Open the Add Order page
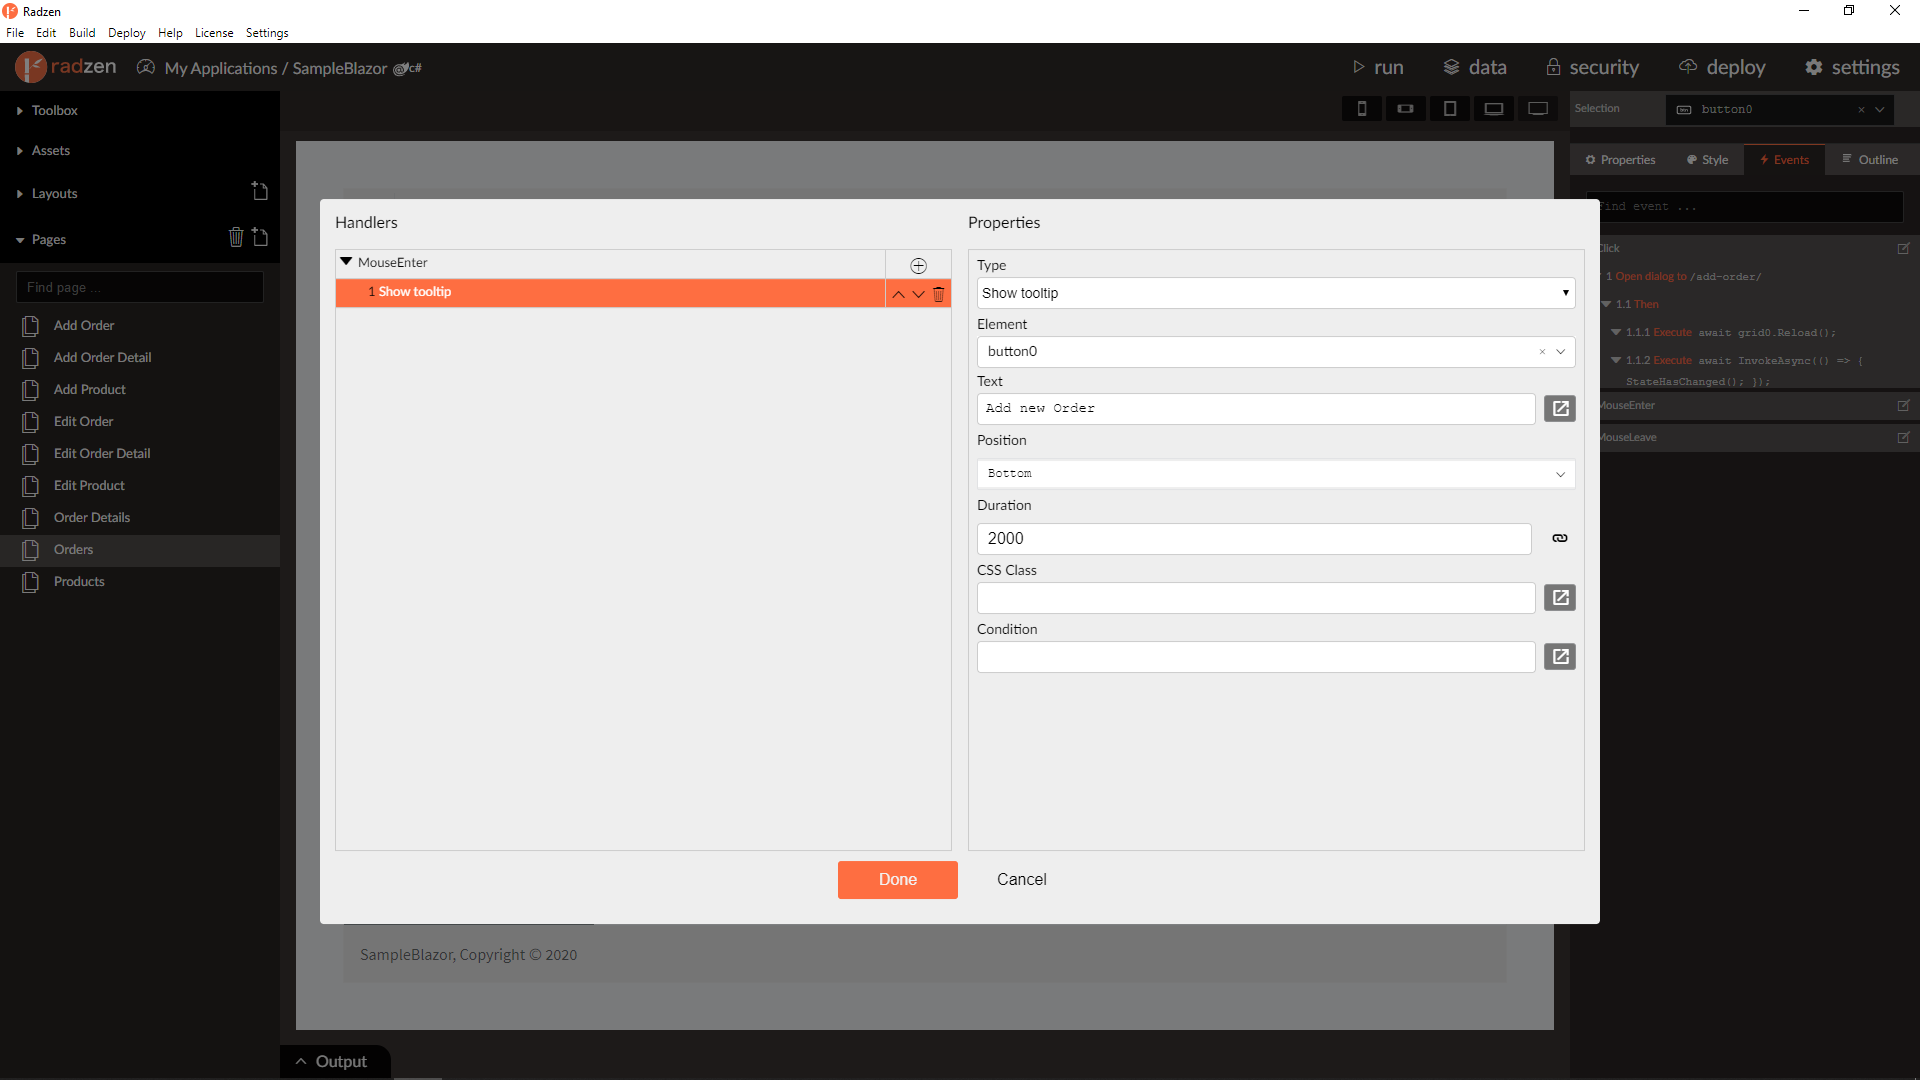 pos(84,326)
